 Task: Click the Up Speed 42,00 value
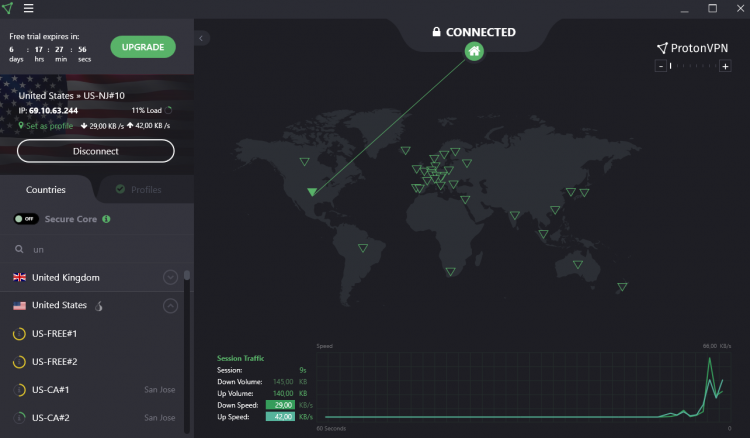280,417
